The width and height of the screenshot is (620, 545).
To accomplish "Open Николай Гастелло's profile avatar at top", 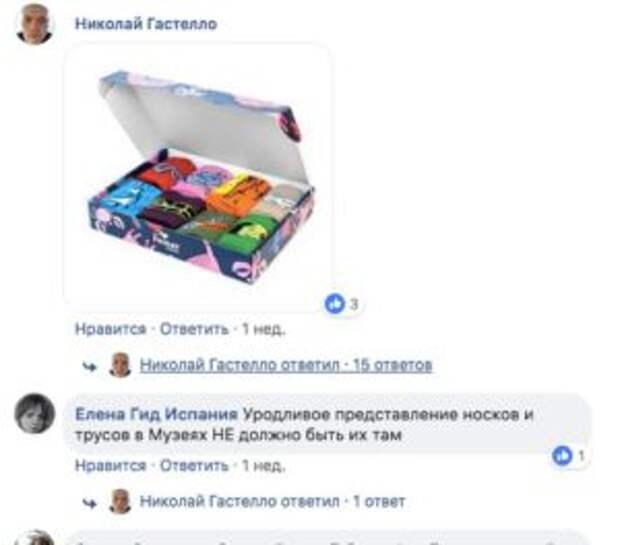I will pos(34,24).
